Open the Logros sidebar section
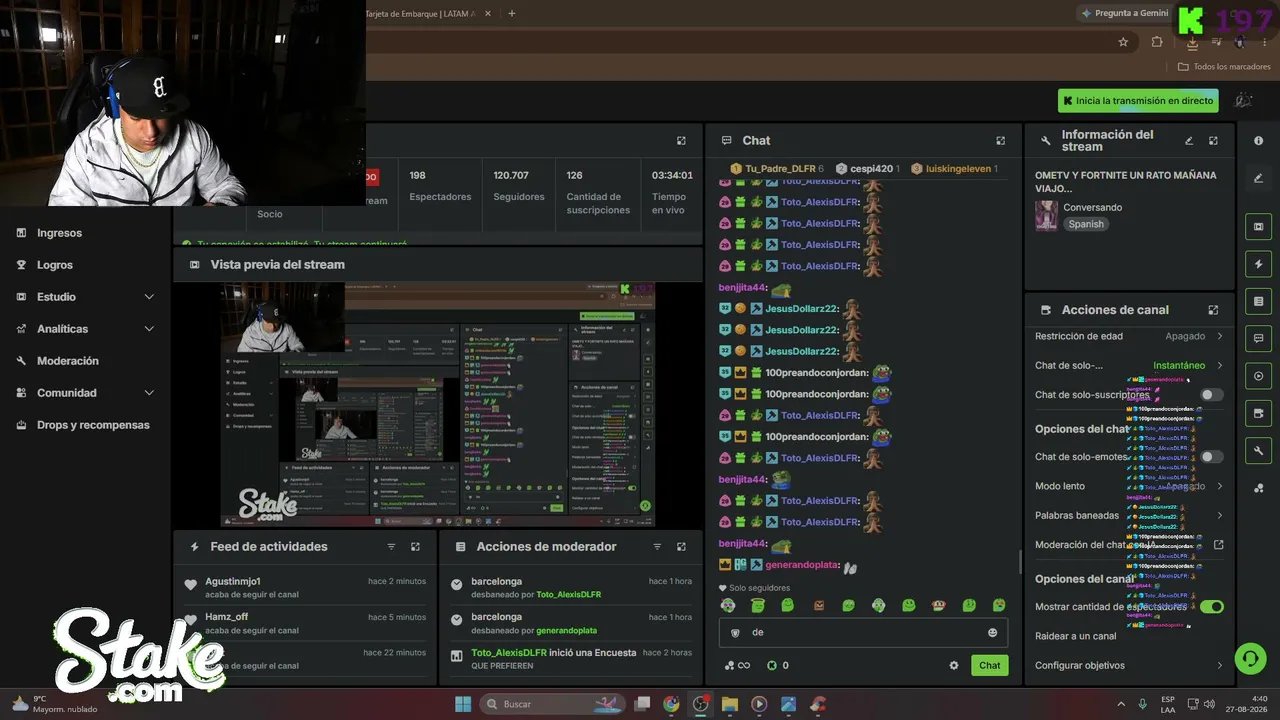Image resolution: width=1280 pixels, height=720 pixels. click(54, 265)
